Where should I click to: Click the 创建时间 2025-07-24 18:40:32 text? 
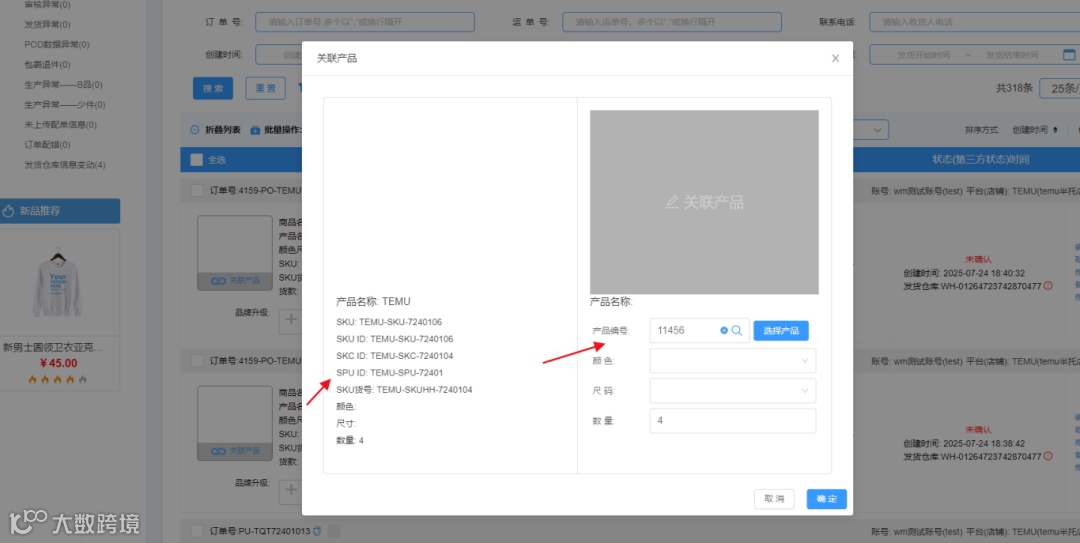(x=964, y=273)
